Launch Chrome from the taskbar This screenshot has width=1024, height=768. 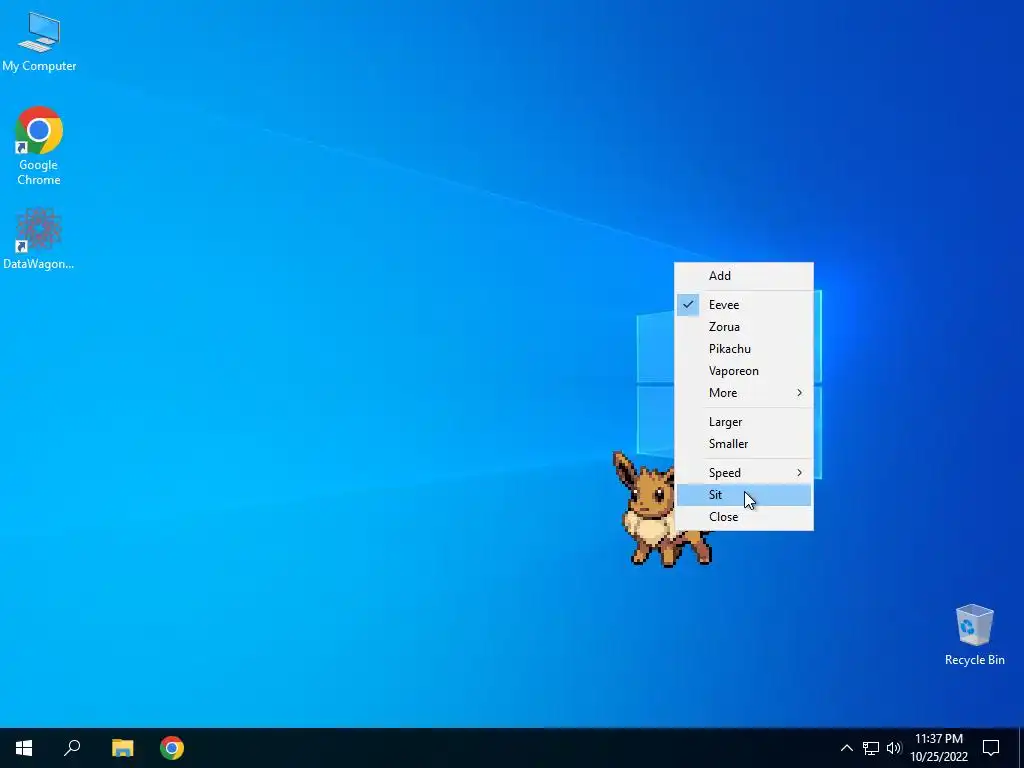click(172, 748)
